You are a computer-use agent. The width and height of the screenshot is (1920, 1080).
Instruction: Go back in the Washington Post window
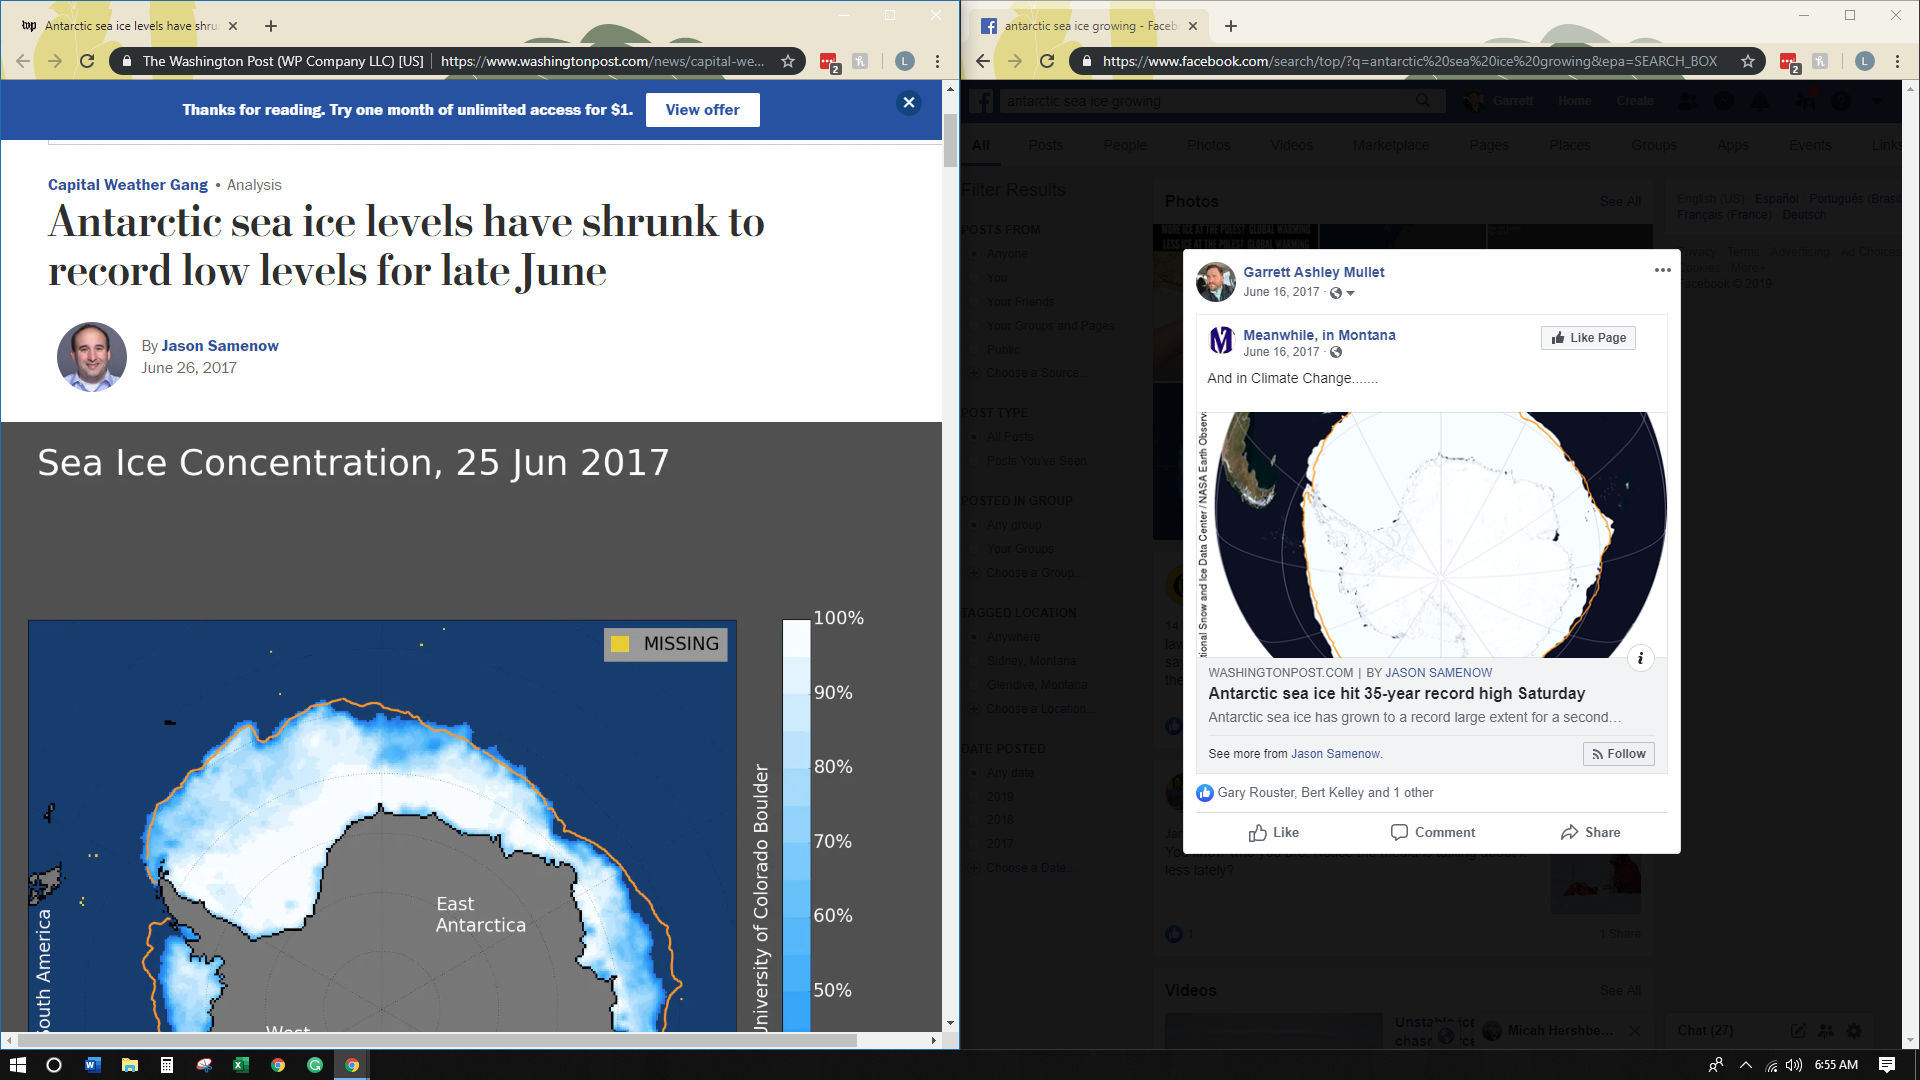(x=23, y=61)
